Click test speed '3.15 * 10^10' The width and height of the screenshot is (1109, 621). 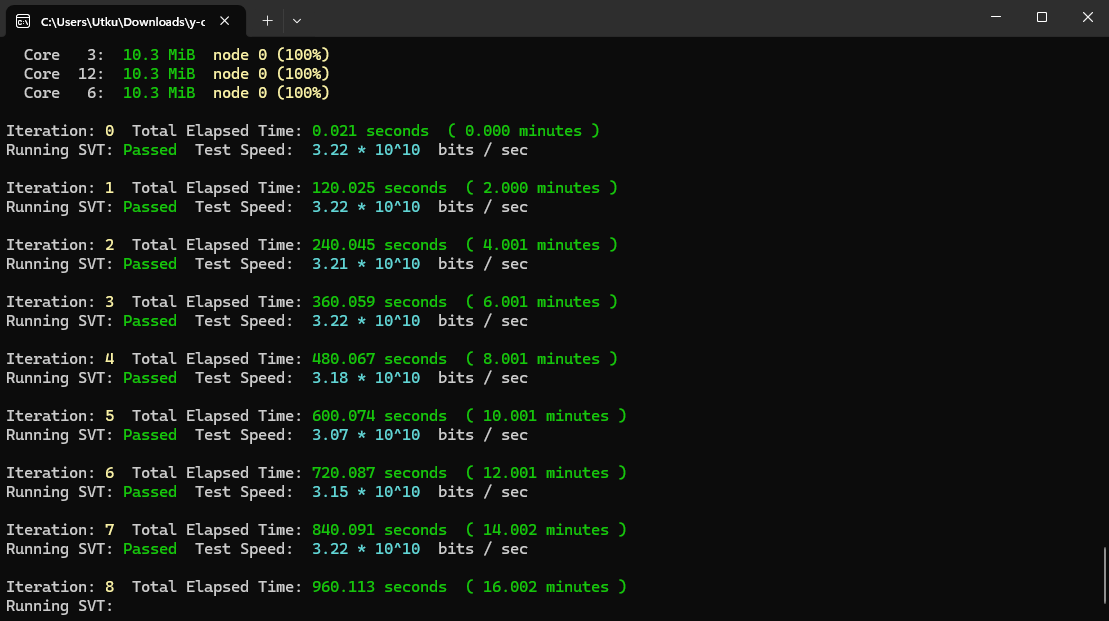pos(366,492)
